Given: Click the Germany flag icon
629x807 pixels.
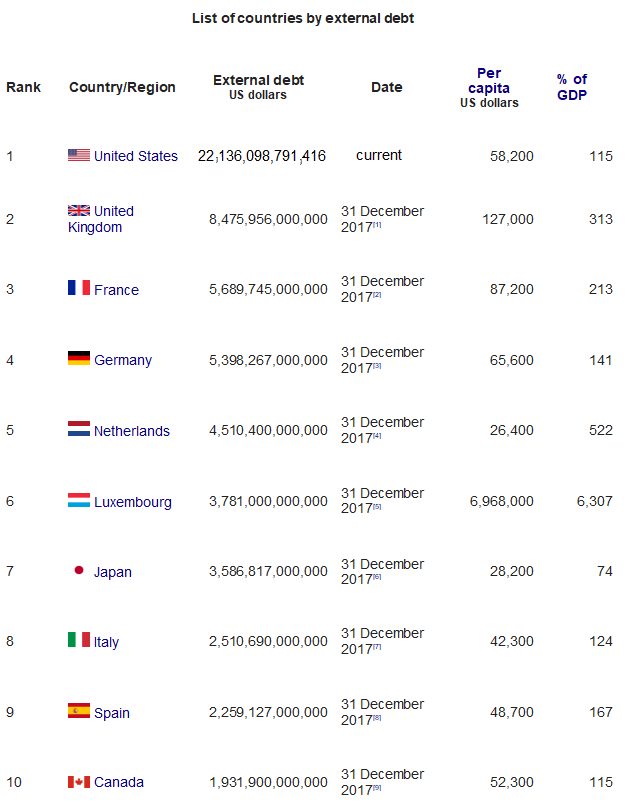Looking at the screenshot, I should (x=79, y=359).
